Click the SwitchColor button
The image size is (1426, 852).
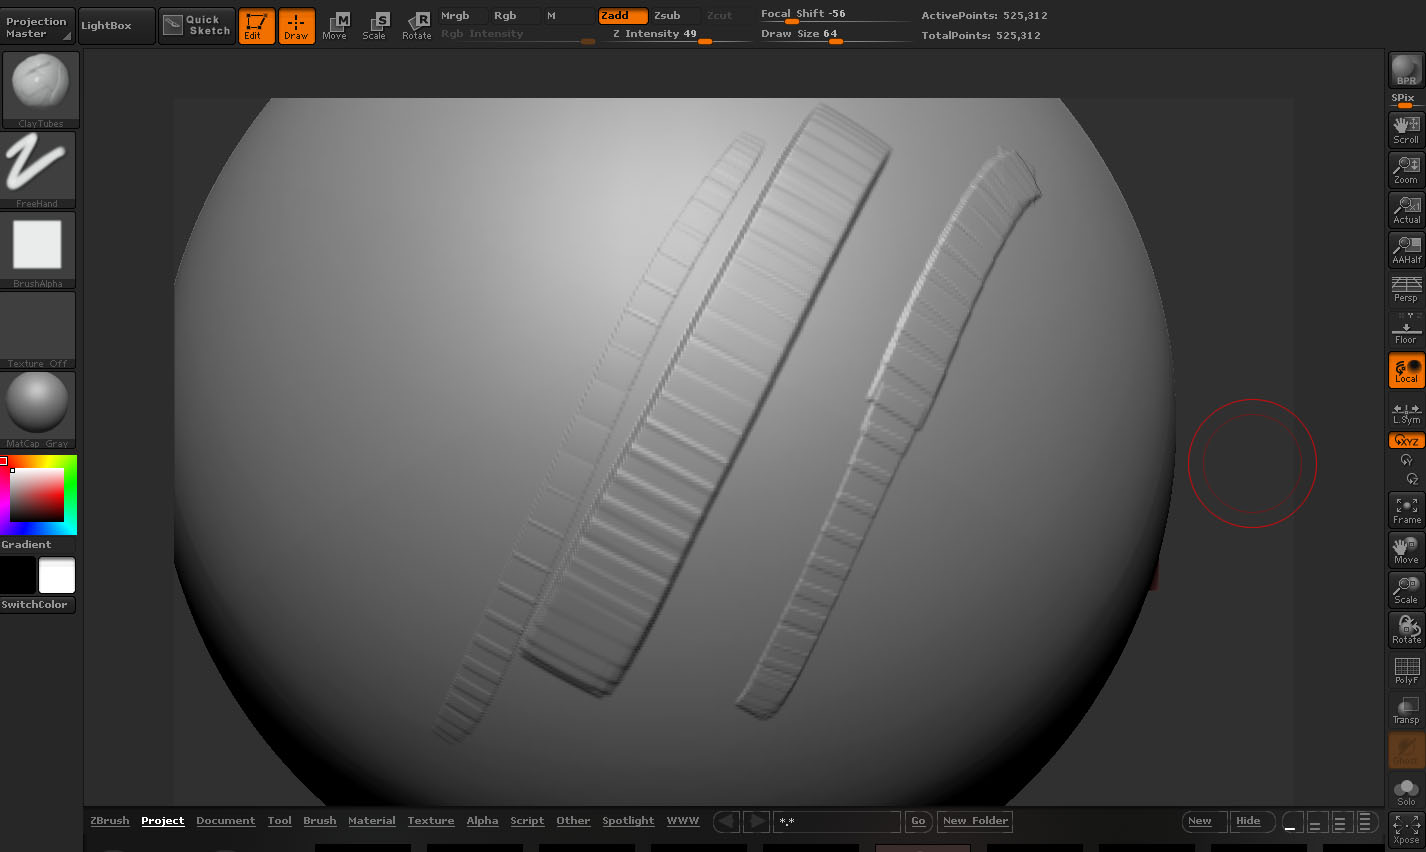(x=37, y=605)
